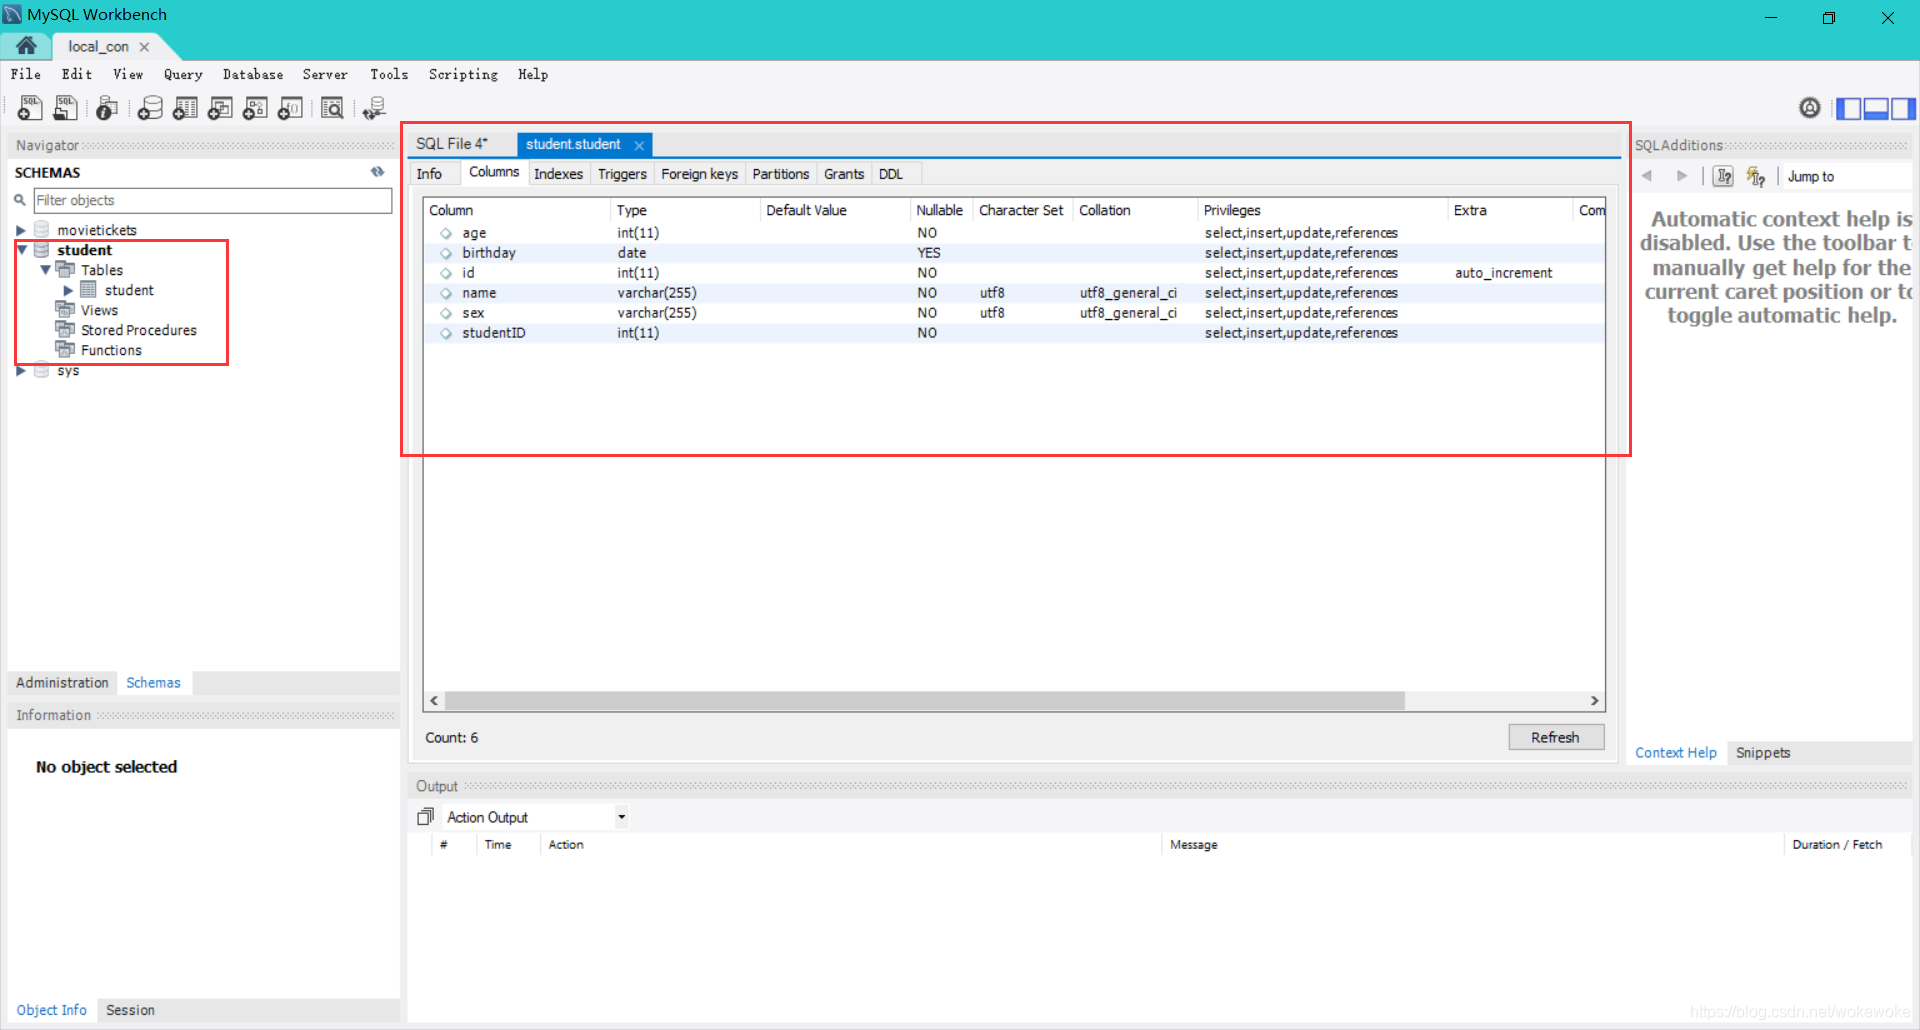
Task: Expand the movietickets schema
Action: click(21, 230)
